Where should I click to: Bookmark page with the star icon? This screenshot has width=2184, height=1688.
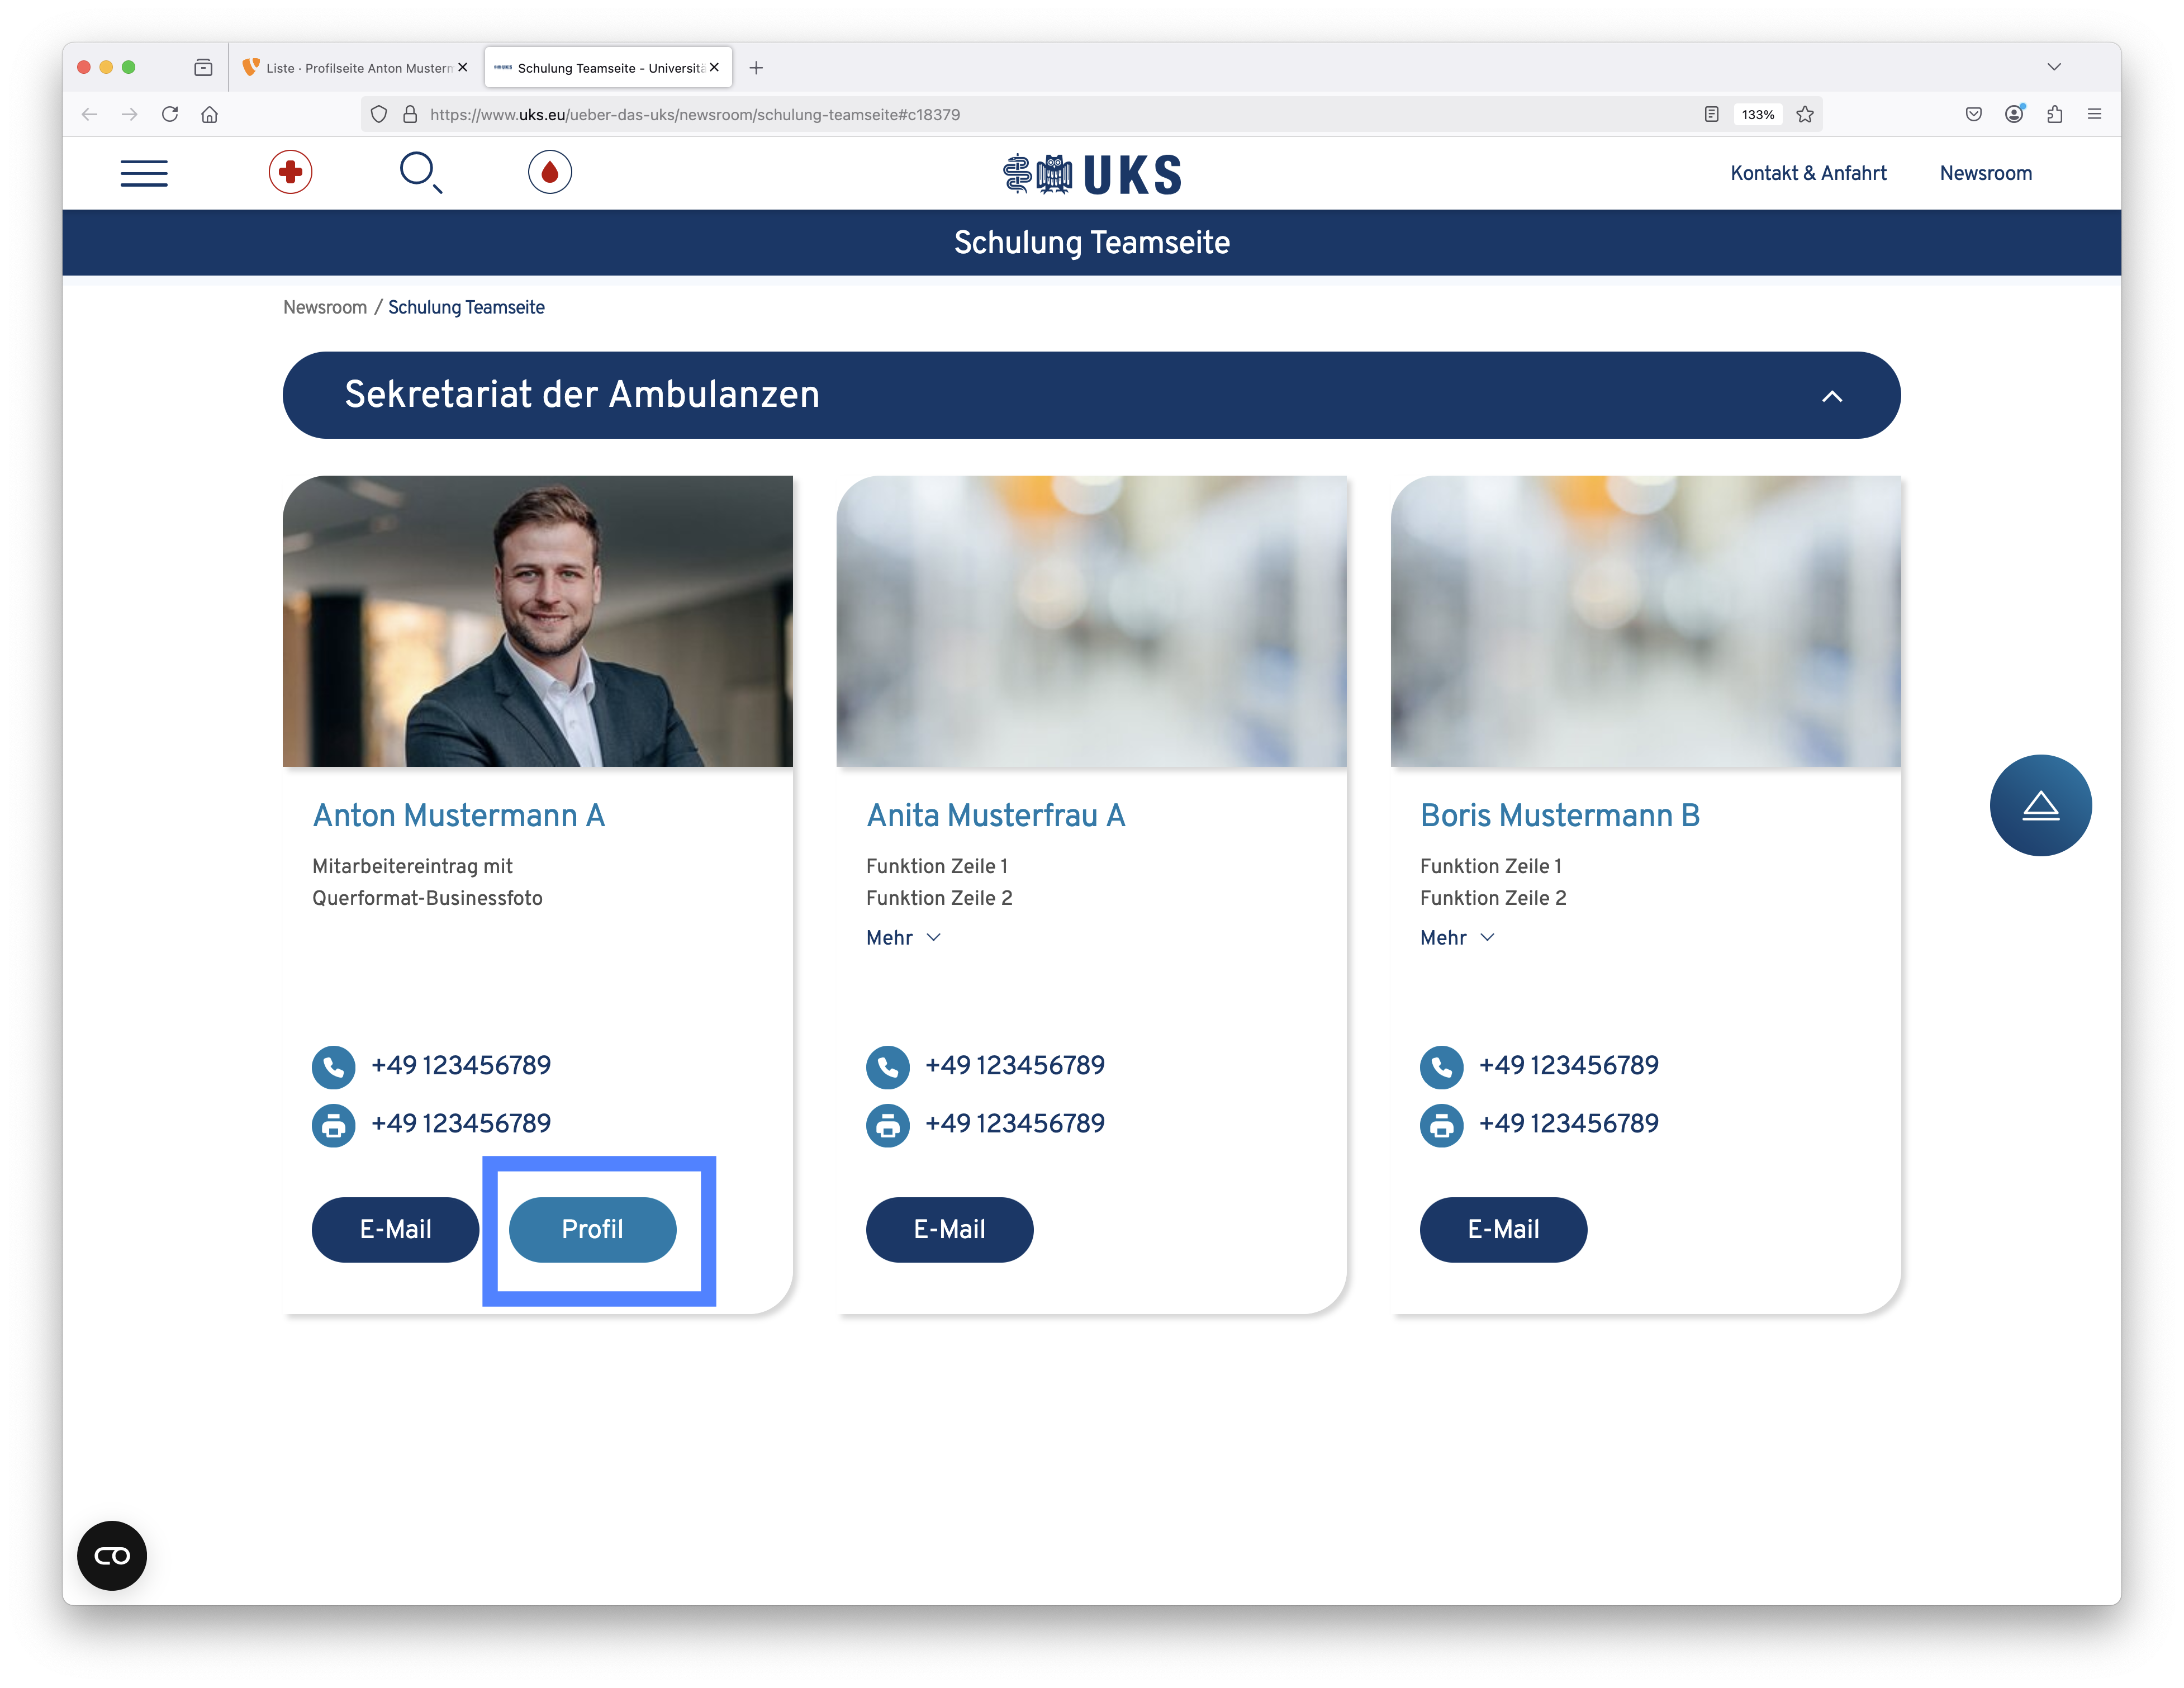[x=1804, y=114]
